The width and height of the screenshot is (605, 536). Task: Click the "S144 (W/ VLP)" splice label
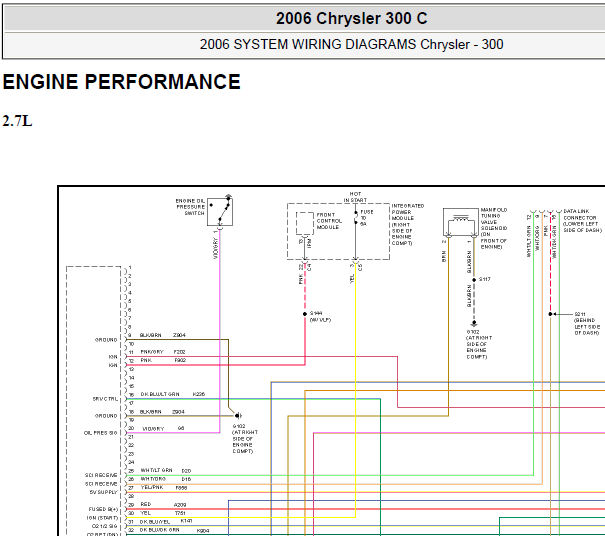(x=320, y=317)
